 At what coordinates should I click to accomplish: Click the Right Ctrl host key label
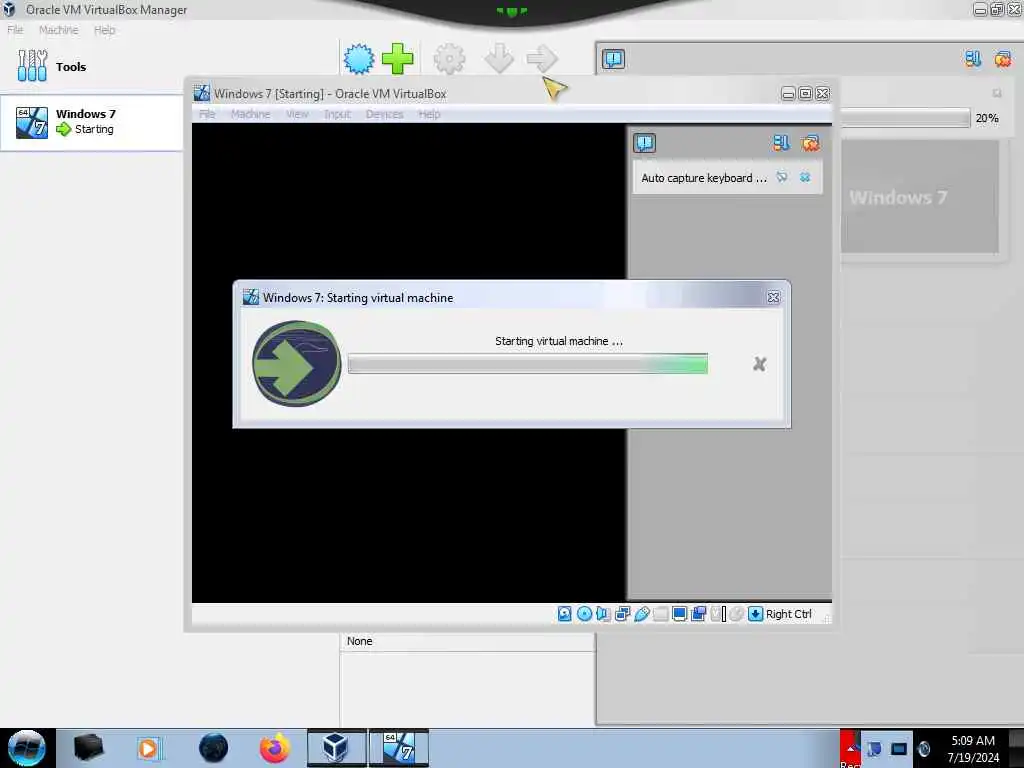(788, 614)
